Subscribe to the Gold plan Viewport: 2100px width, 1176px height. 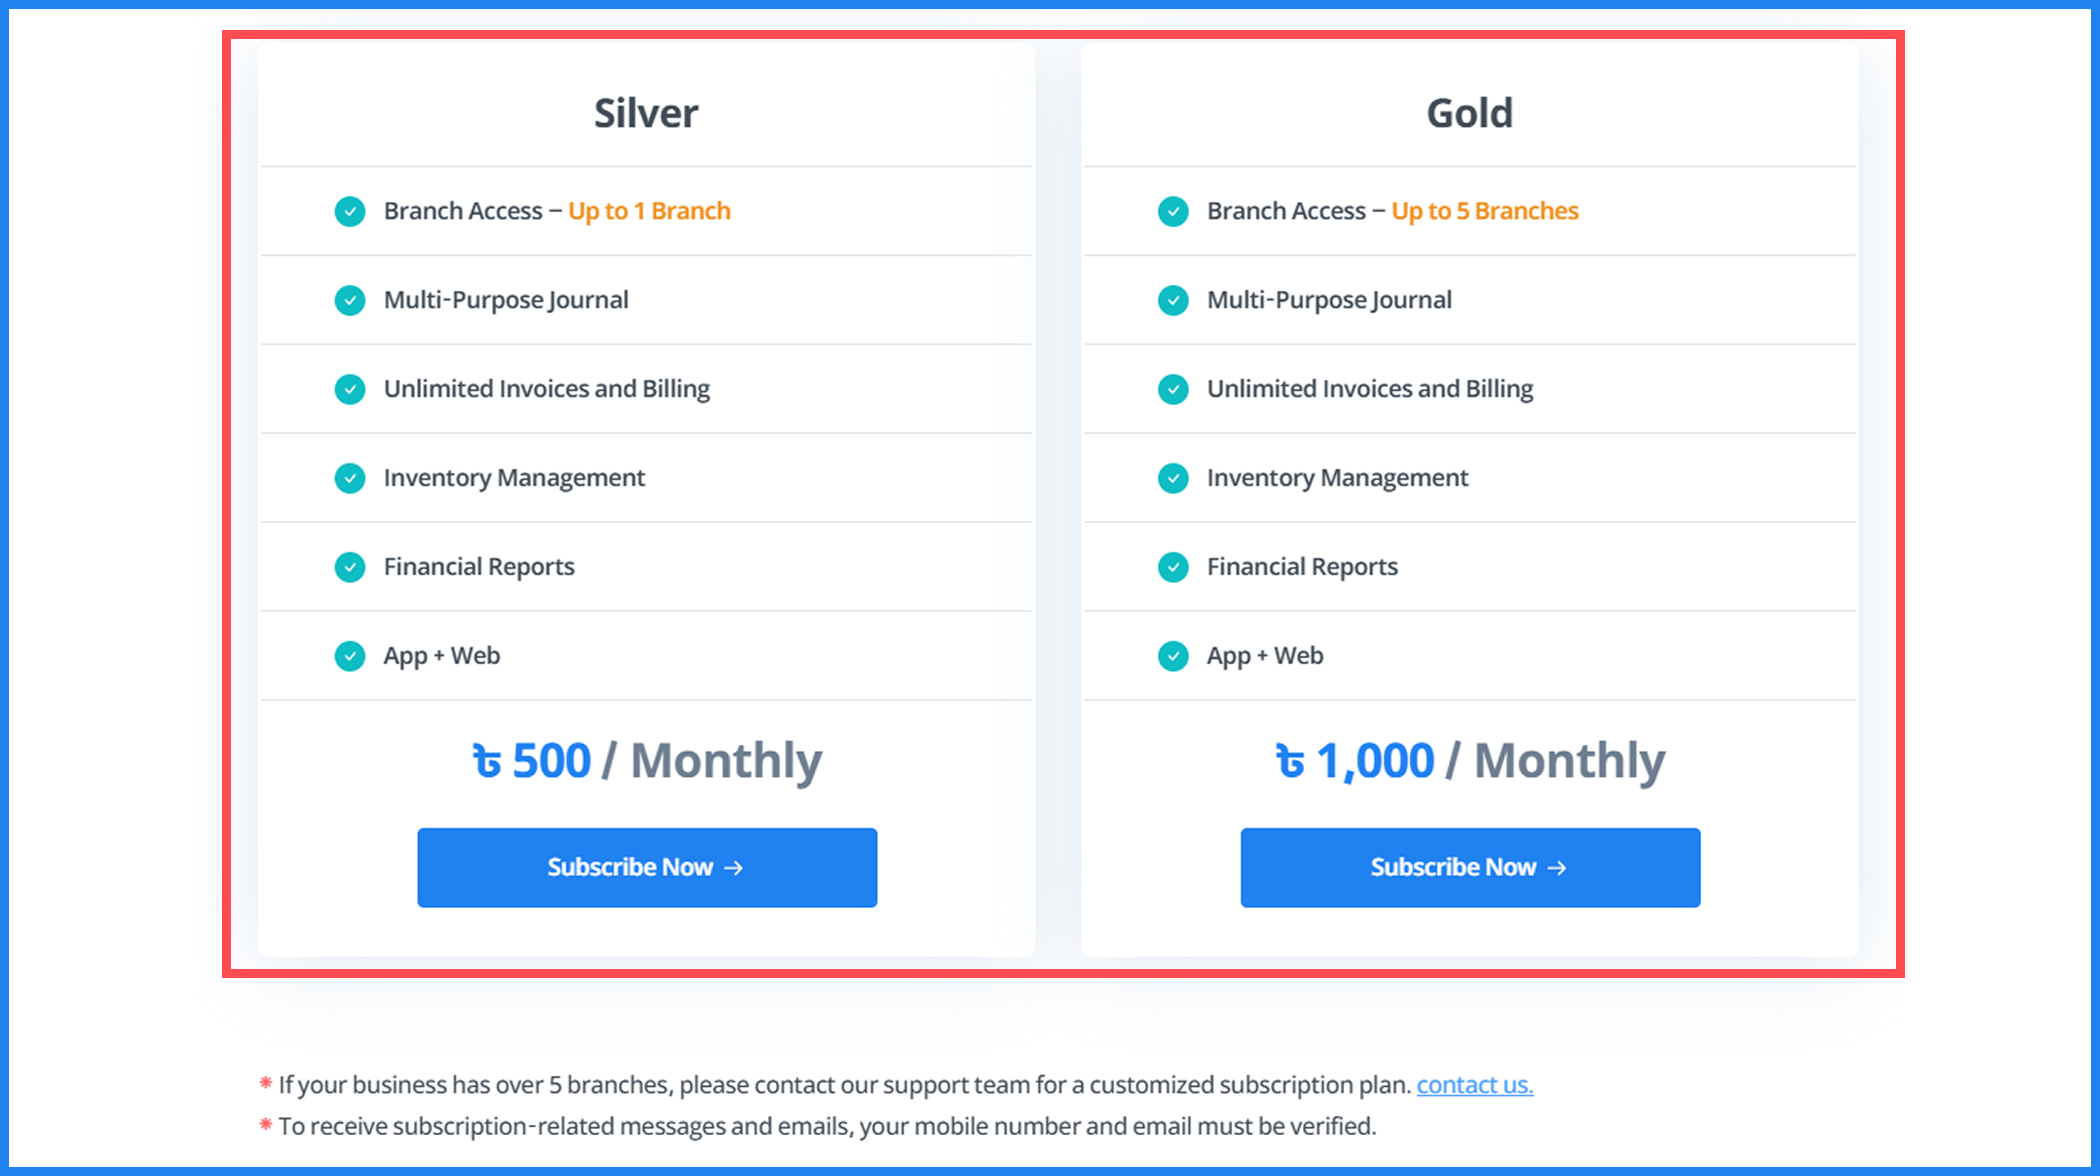click(x=1470, y=868)
